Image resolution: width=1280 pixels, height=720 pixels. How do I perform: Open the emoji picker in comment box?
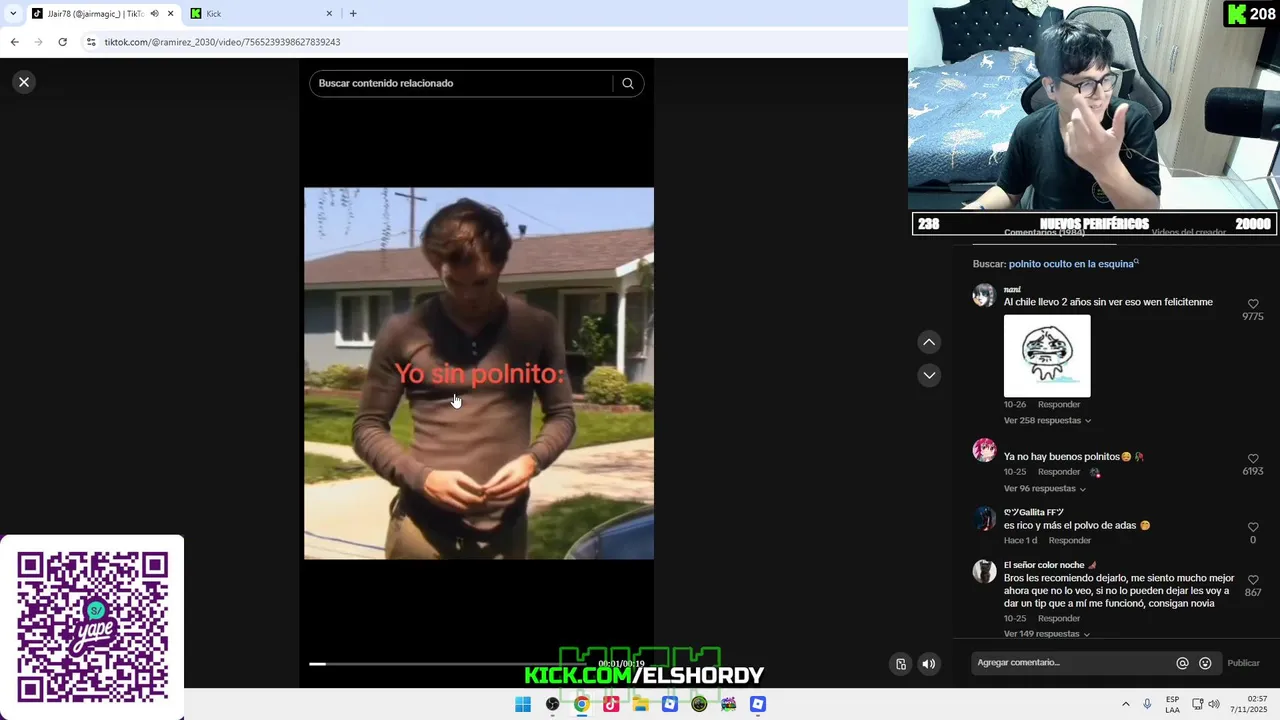[x=1205, y=663]
